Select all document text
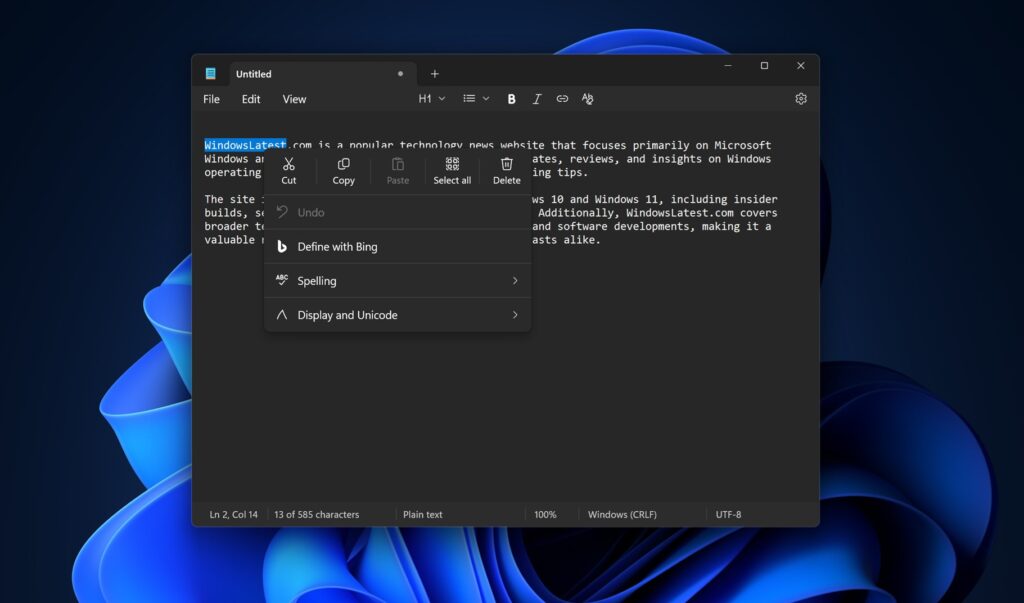 pyautogui.click(x=452, y=170)
